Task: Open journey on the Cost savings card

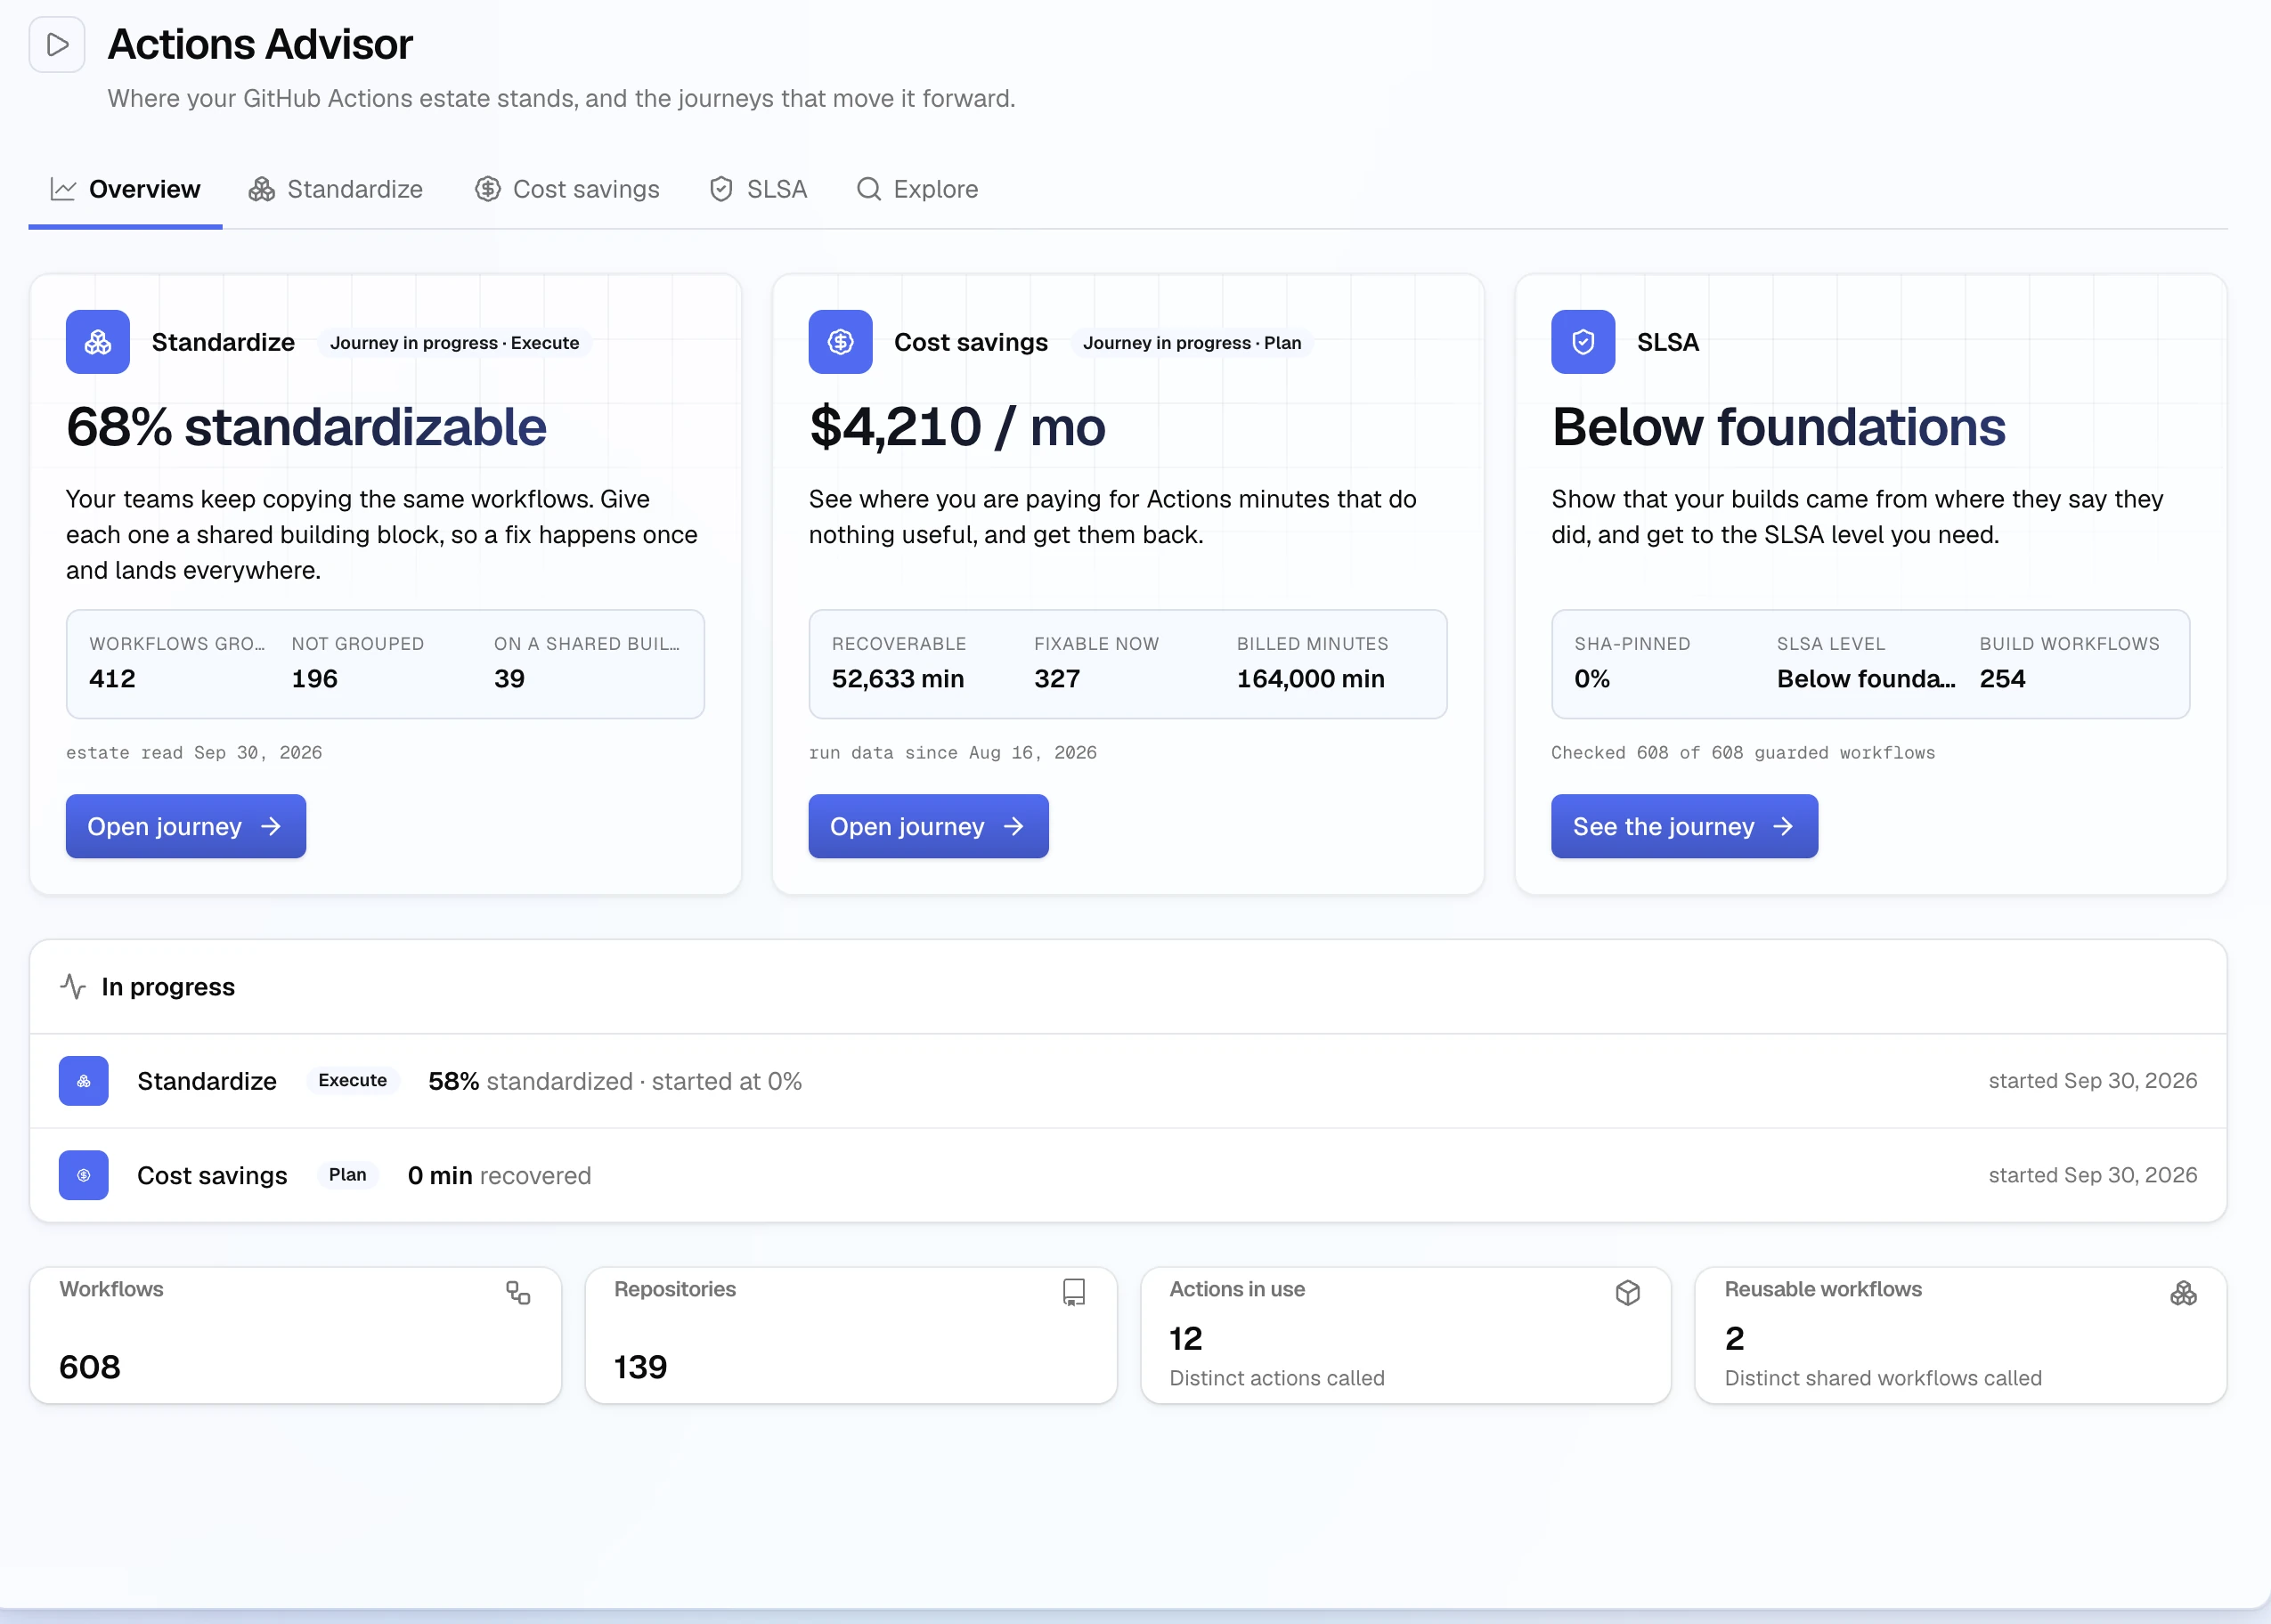Action: [x=928, y=826]
